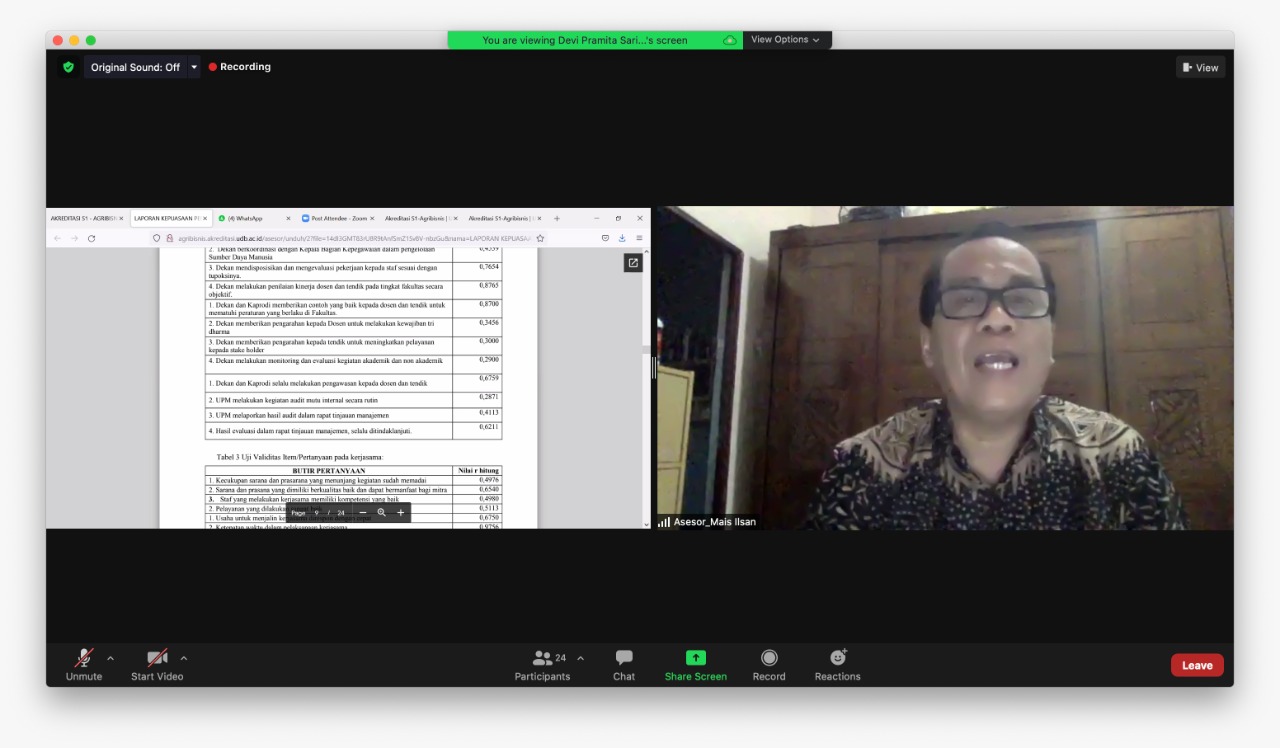The width and height of the screenshot is (1280, 748).
Task: Open the Reactions menu
Action: [838, 664]
